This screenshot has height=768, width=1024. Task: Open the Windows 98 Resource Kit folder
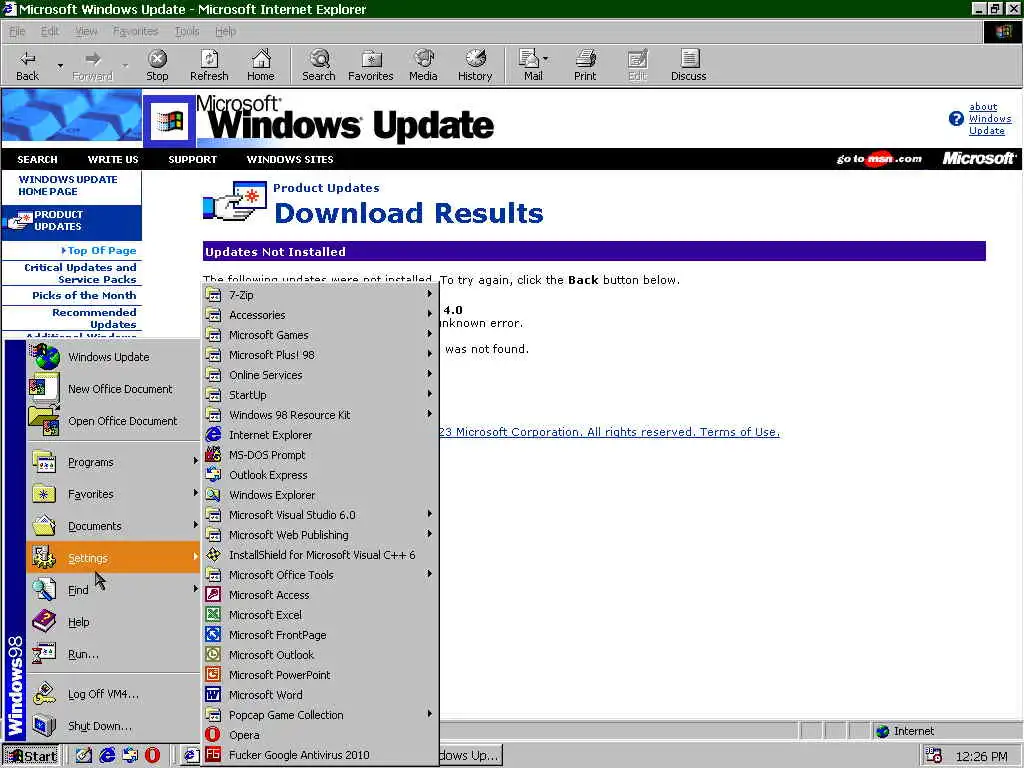coord(320,415)
